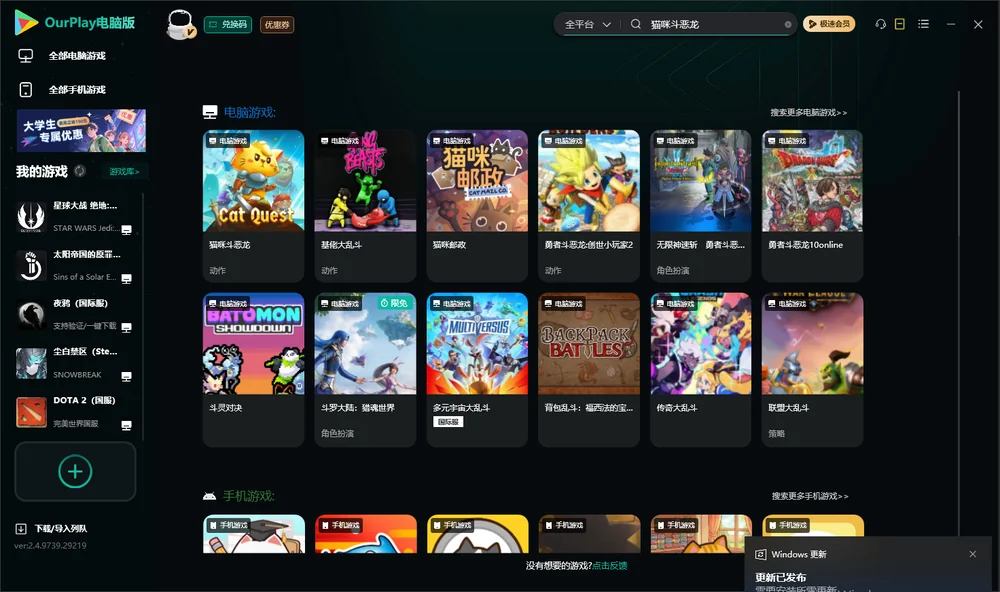The width and height of the screenshot is (1000, 592).
Task: Click the yellow mini-window icon in title bar
Action: point(900,24)
